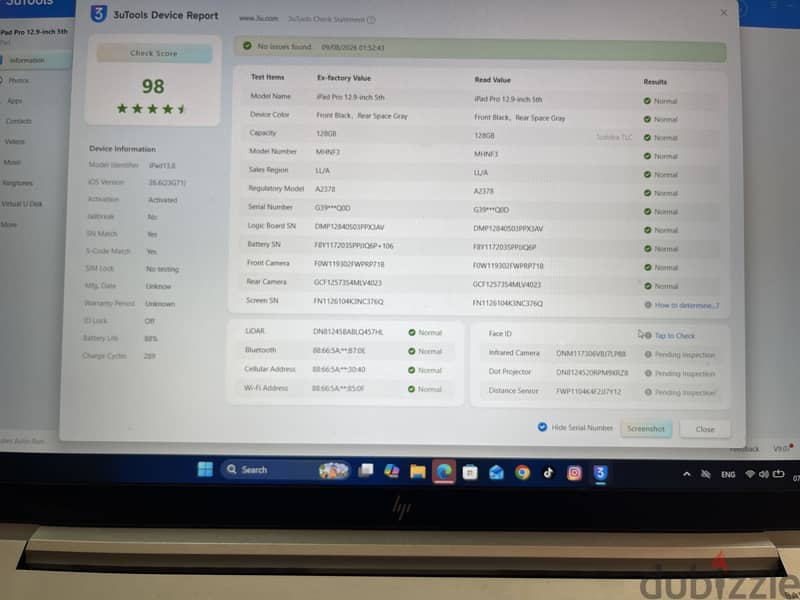Click Pending Inspection for Distance Sensor
This screenshot has width=800, height=600.
click(x=680, y=392)
